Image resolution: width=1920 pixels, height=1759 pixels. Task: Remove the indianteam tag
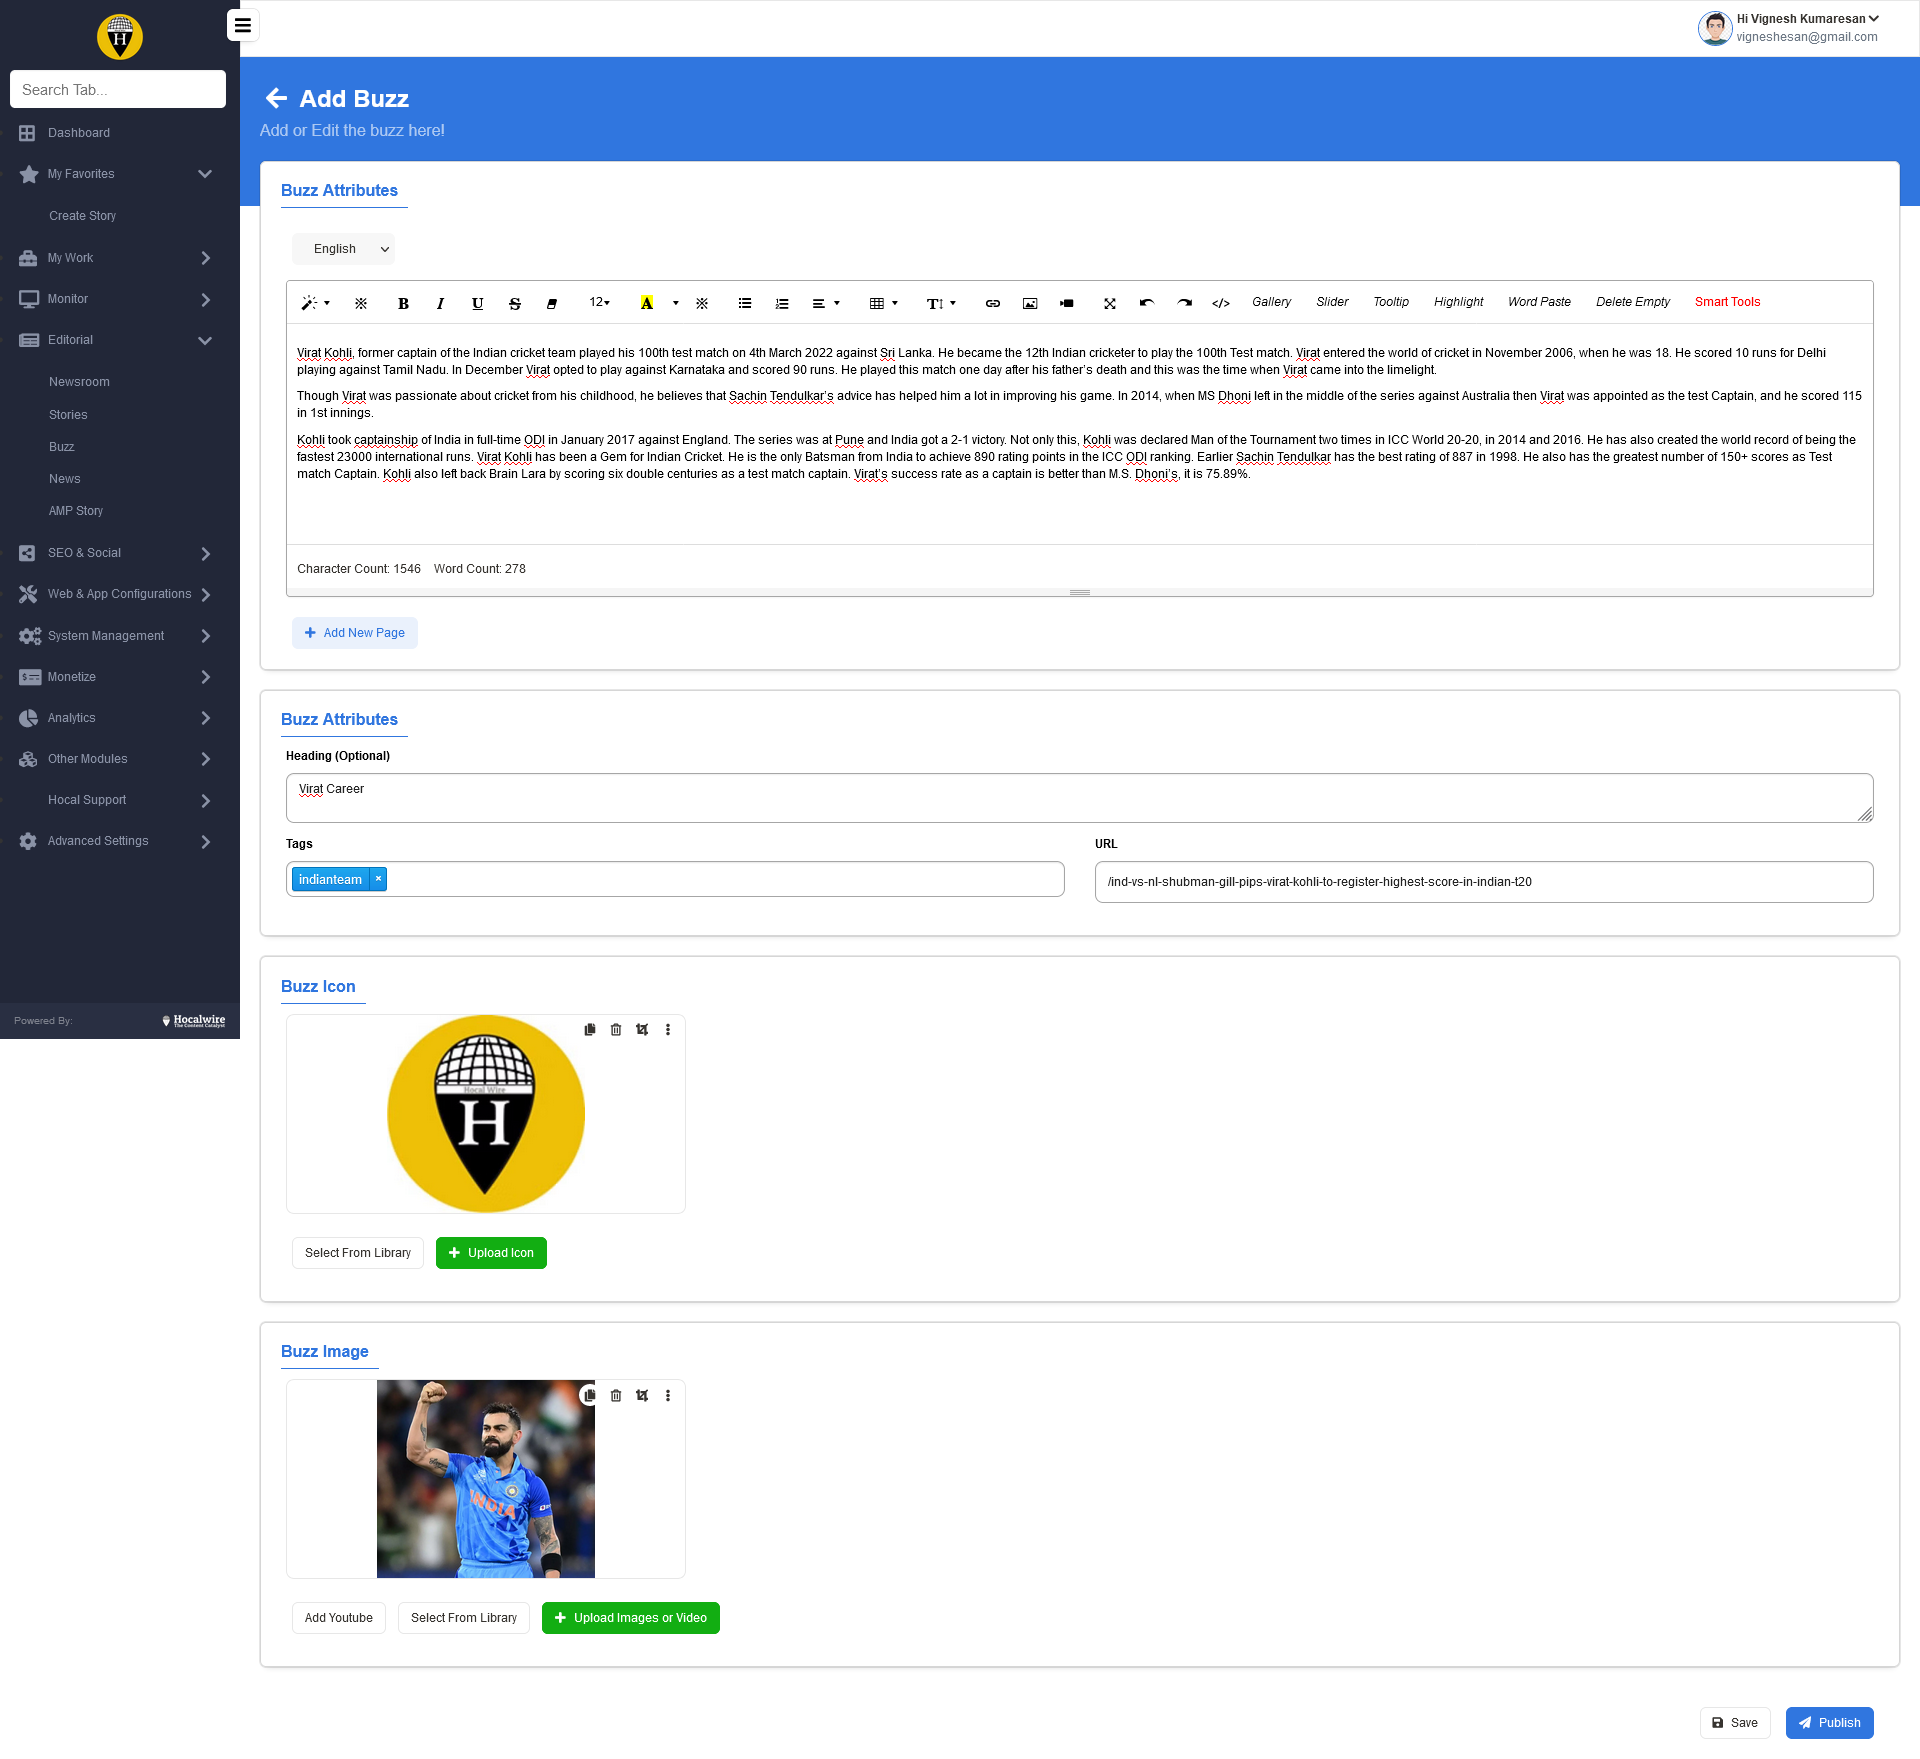click(378, 879)
